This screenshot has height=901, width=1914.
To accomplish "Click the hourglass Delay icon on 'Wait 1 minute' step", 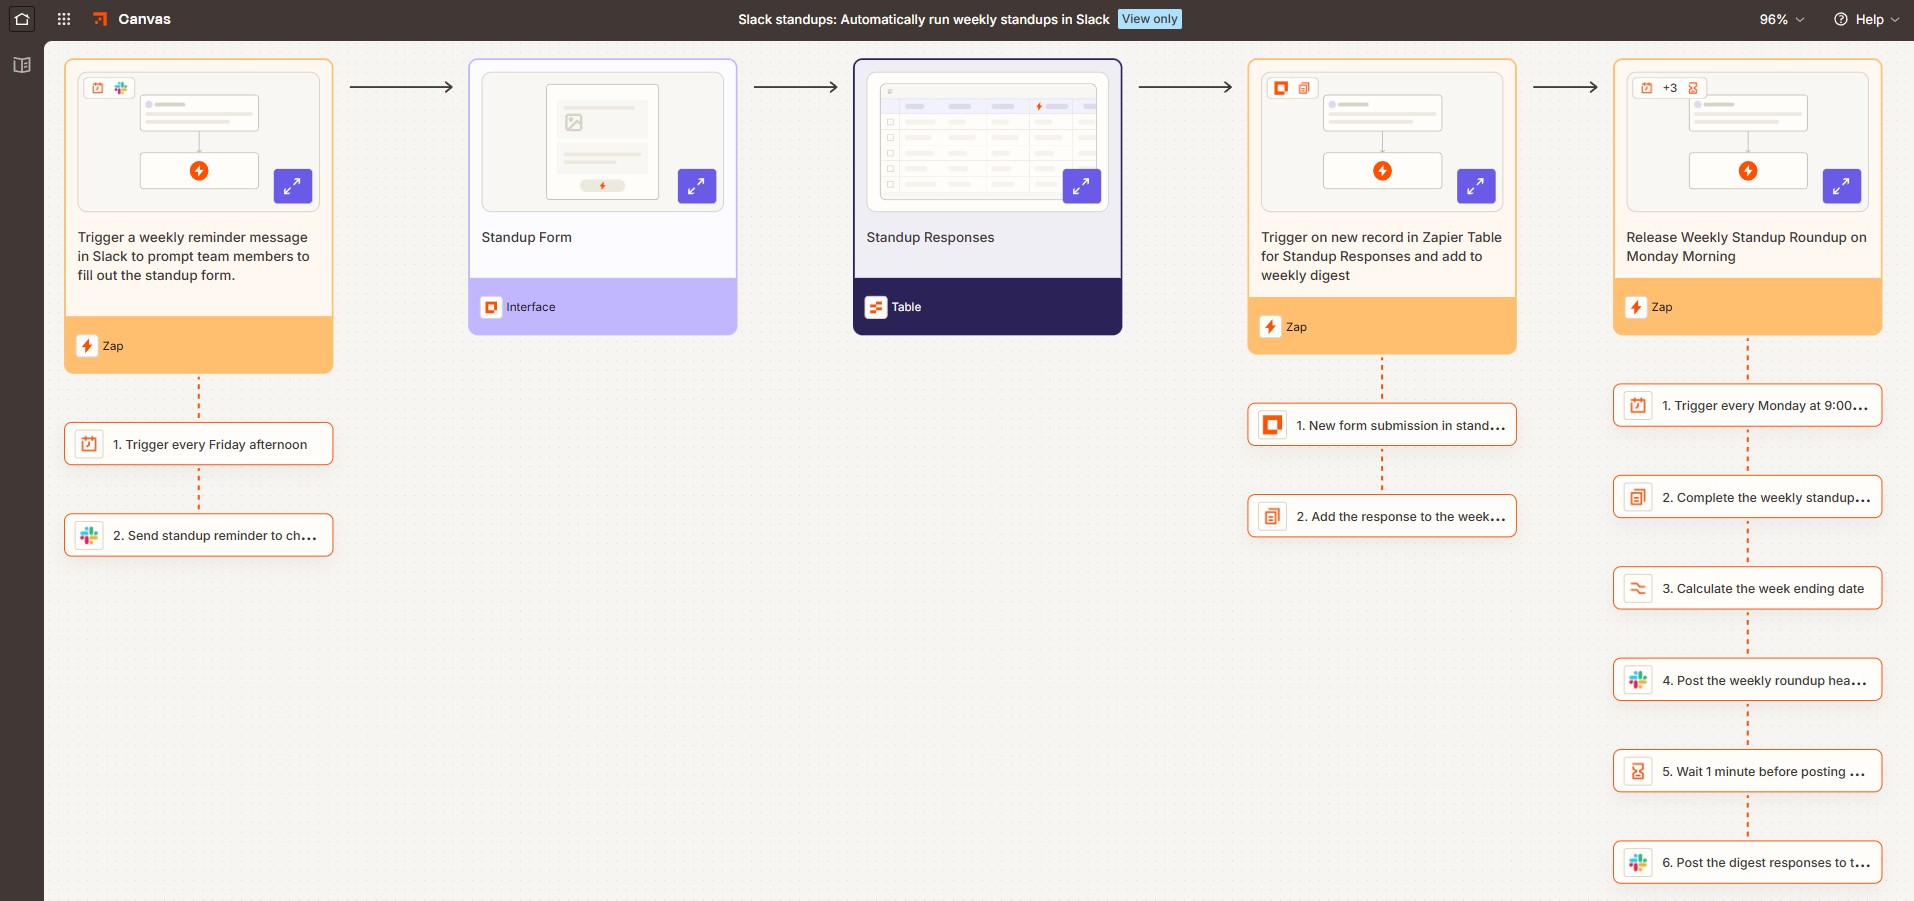I will [x=1638, y=771].
